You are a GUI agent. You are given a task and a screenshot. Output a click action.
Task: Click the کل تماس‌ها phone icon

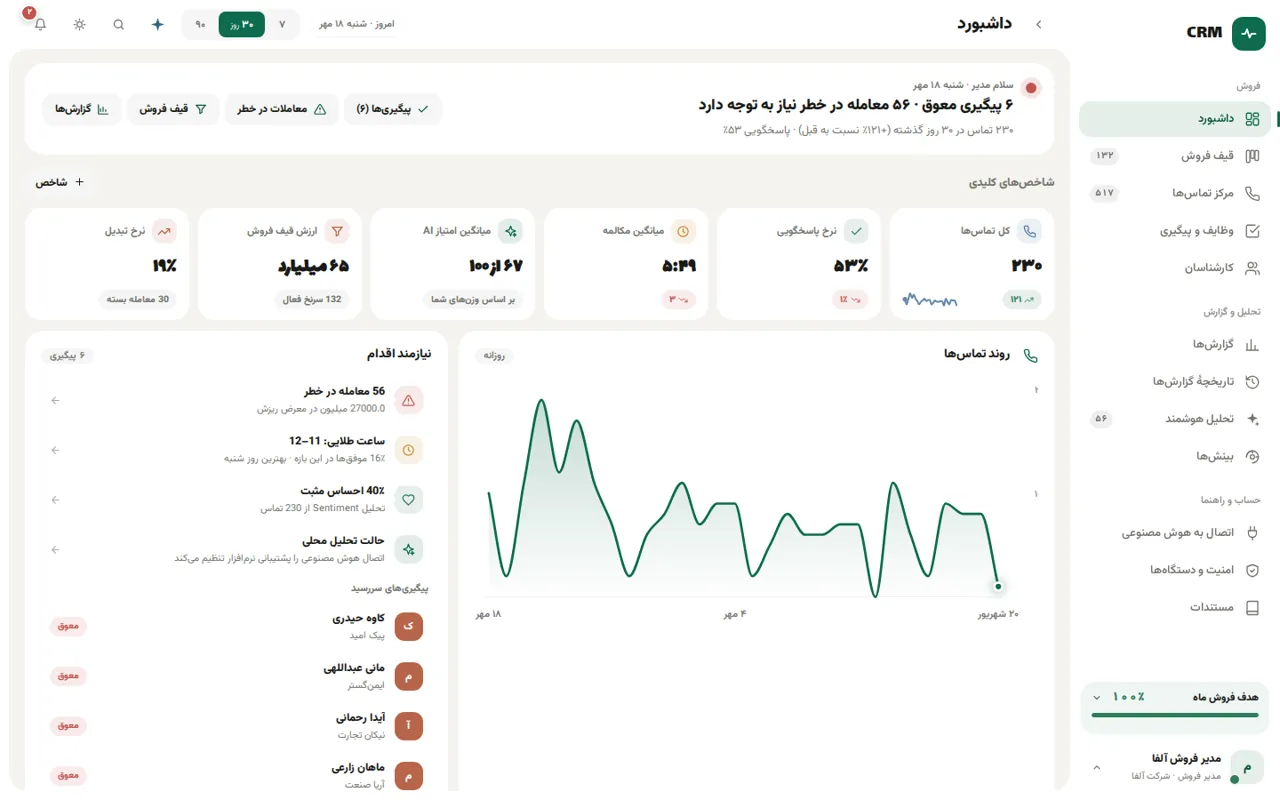coord(1030,231)
